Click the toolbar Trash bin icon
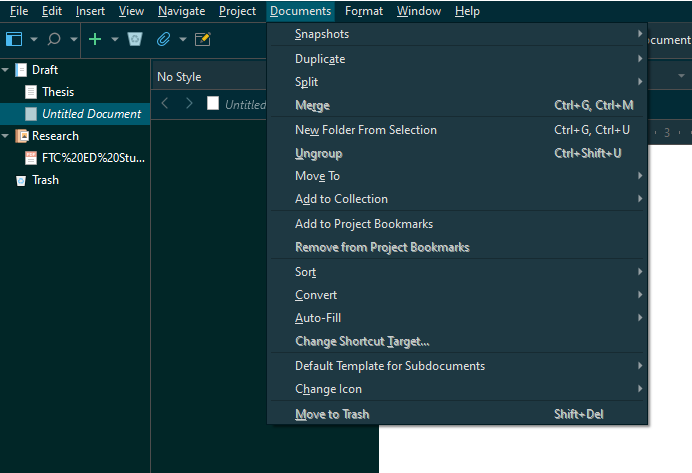This screenshot has width=692, height=473. pos(135,39)
